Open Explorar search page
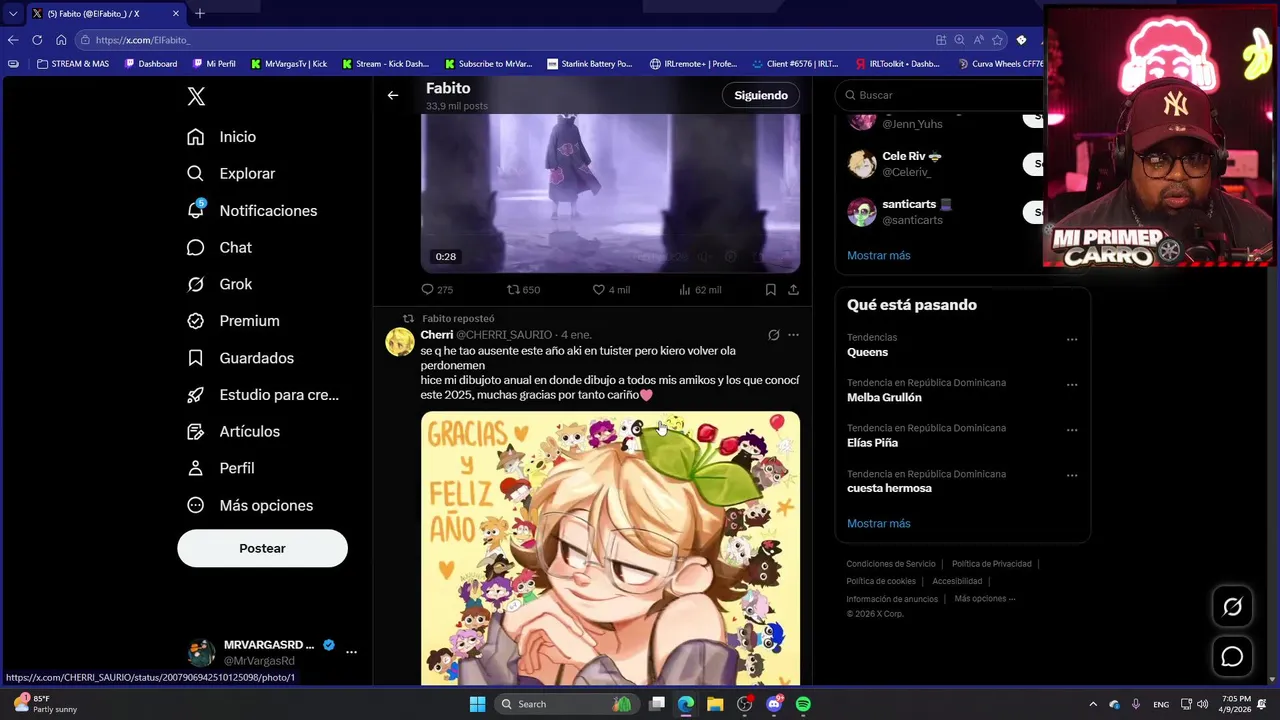Screen dimensions: 1280x720 coord(231,174)
